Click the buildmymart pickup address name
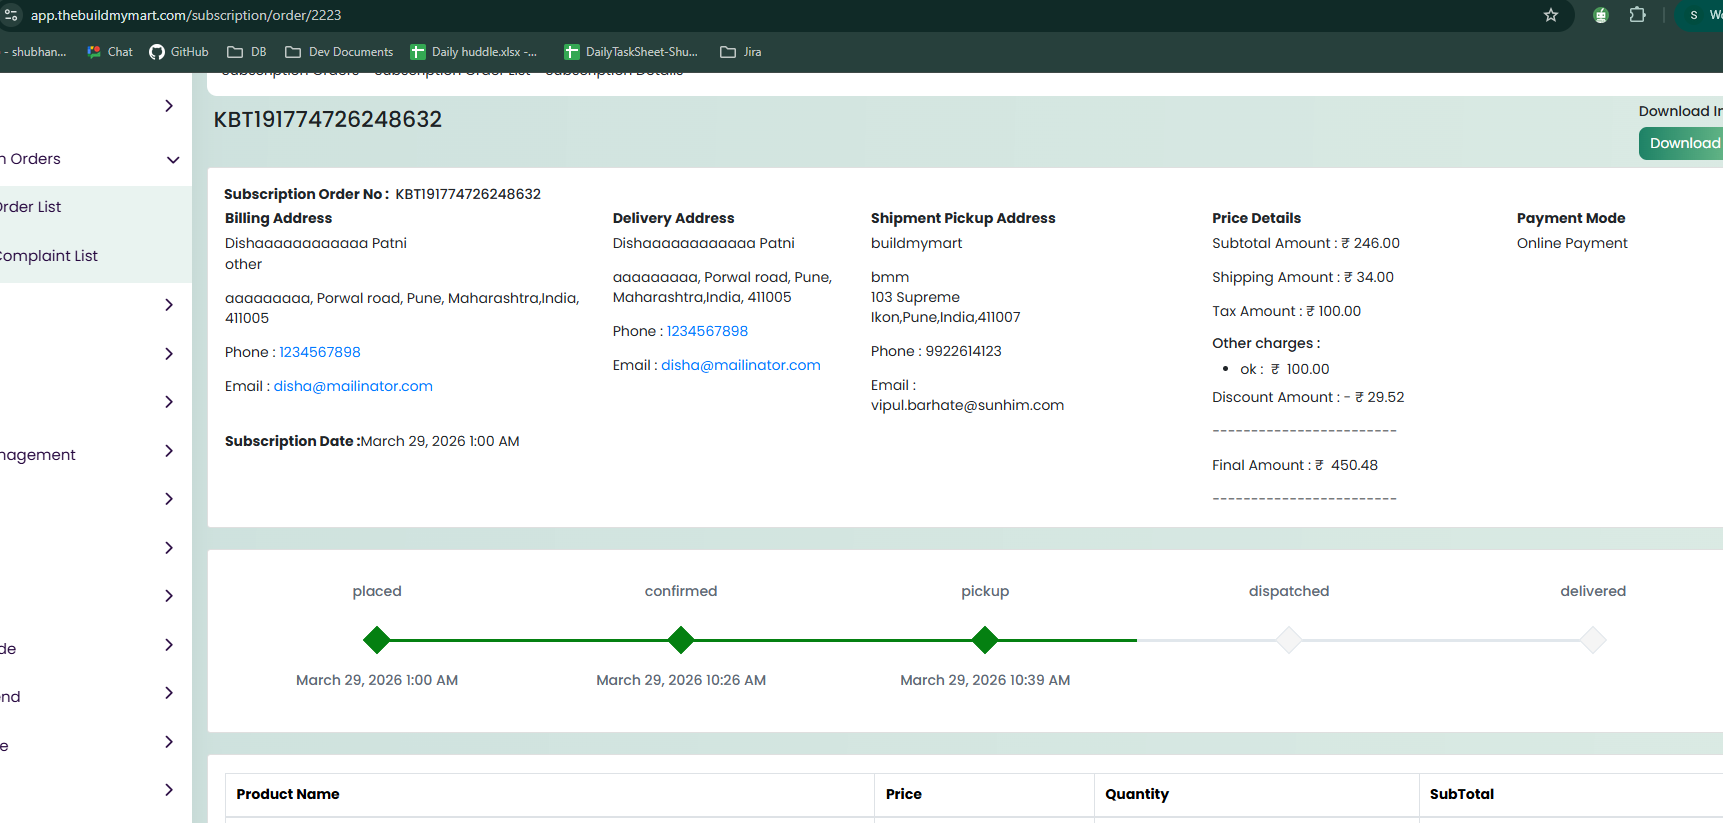Viewport: 1723px width, 823px height. [916, 243]
